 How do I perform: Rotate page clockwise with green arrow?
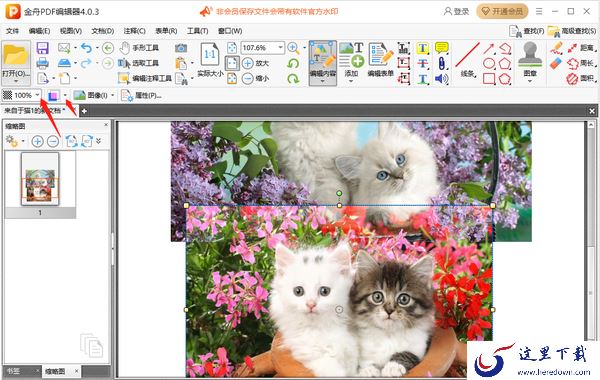pyautogui.click(x=293, y=78)
